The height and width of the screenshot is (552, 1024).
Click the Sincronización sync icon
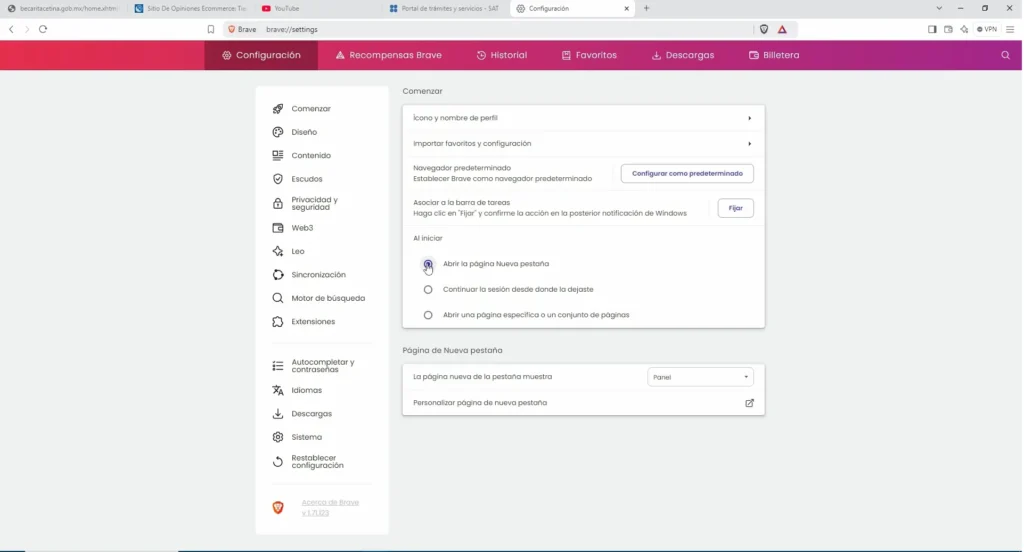pos(278,275)
